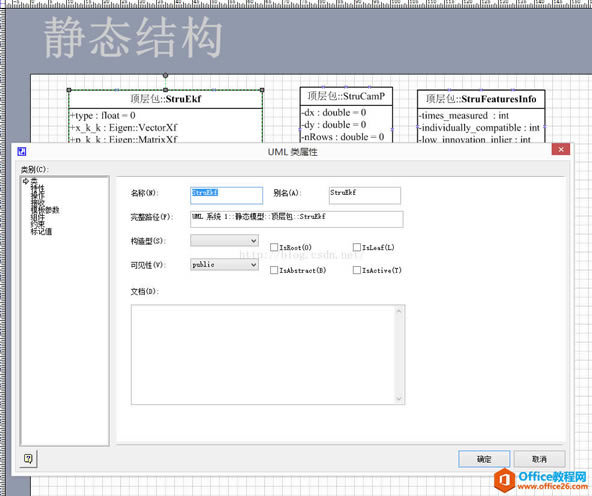This screenshot has width=592, height=496.
Task: Enable the IsRoot checkbox
Action: pyautogui.click(x=274, y=247)
